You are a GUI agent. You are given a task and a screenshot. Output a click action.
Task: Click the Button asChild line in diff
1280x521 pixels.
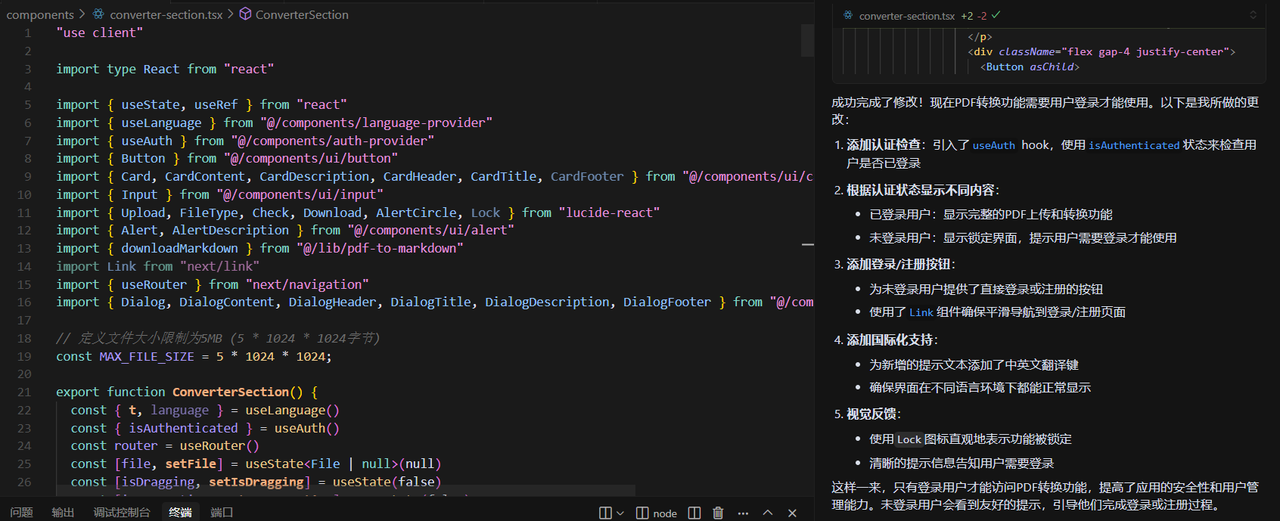(1030, 67)
